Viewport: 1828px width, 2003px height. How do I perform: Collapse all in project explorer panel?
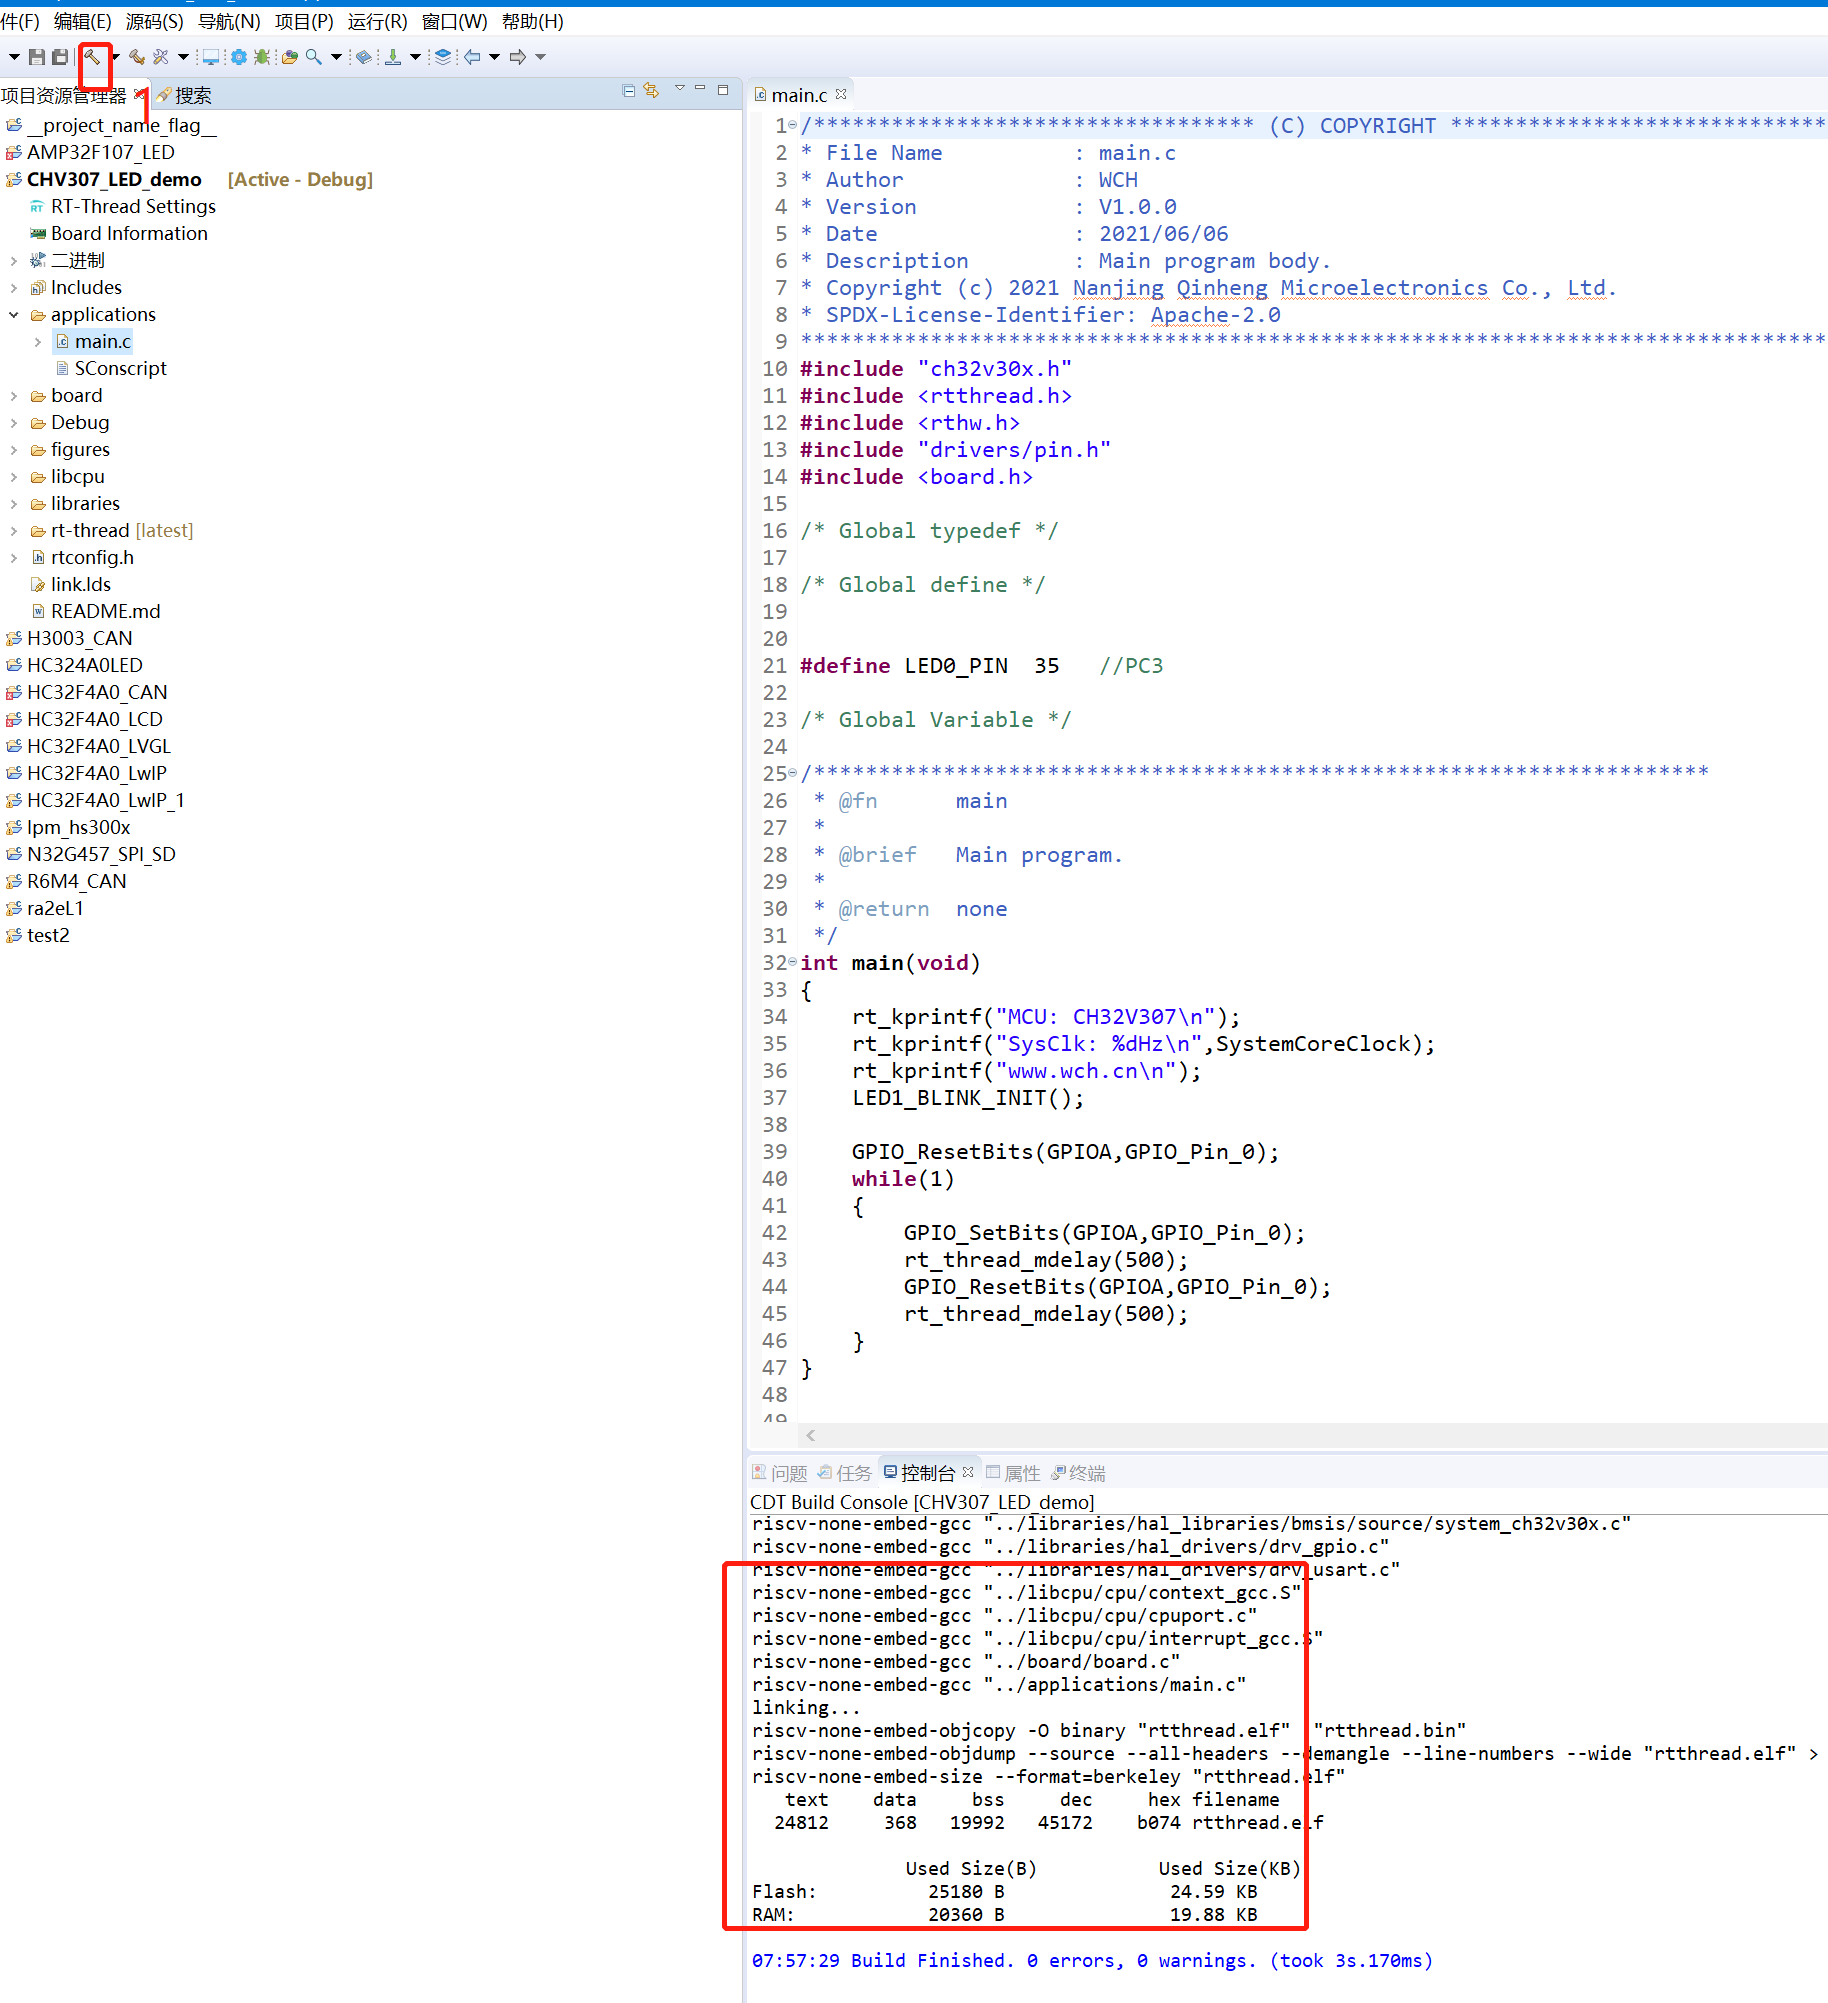tap(629, 90)
